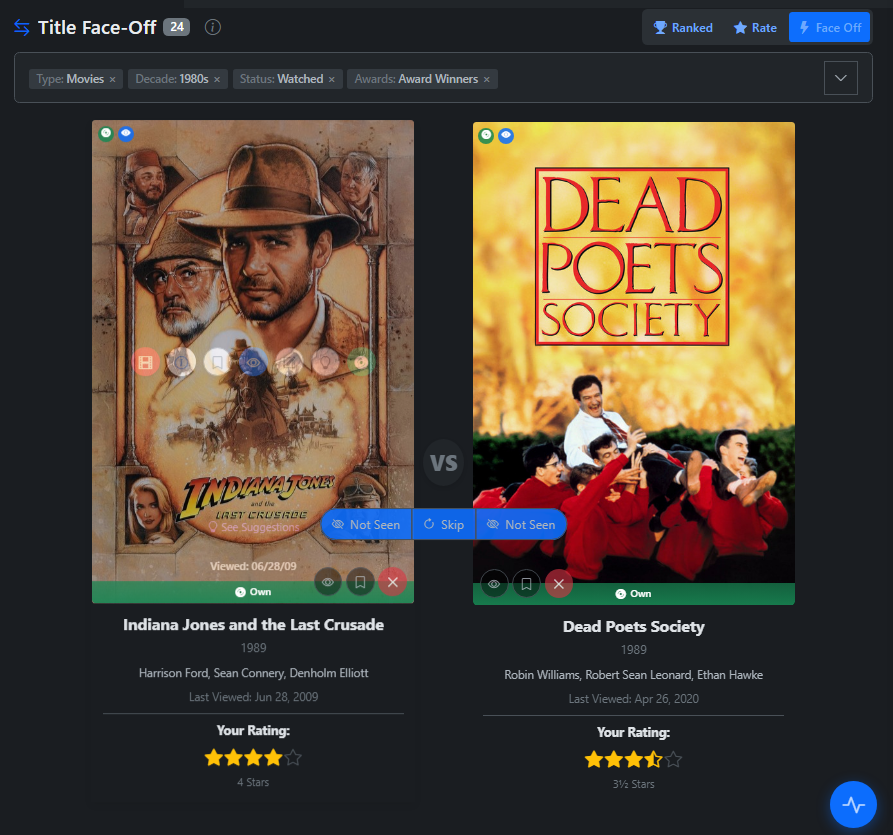Click the lightbulb suggestions icon on poster
Screen dimensions: 893x835
(x=325, y=362)
